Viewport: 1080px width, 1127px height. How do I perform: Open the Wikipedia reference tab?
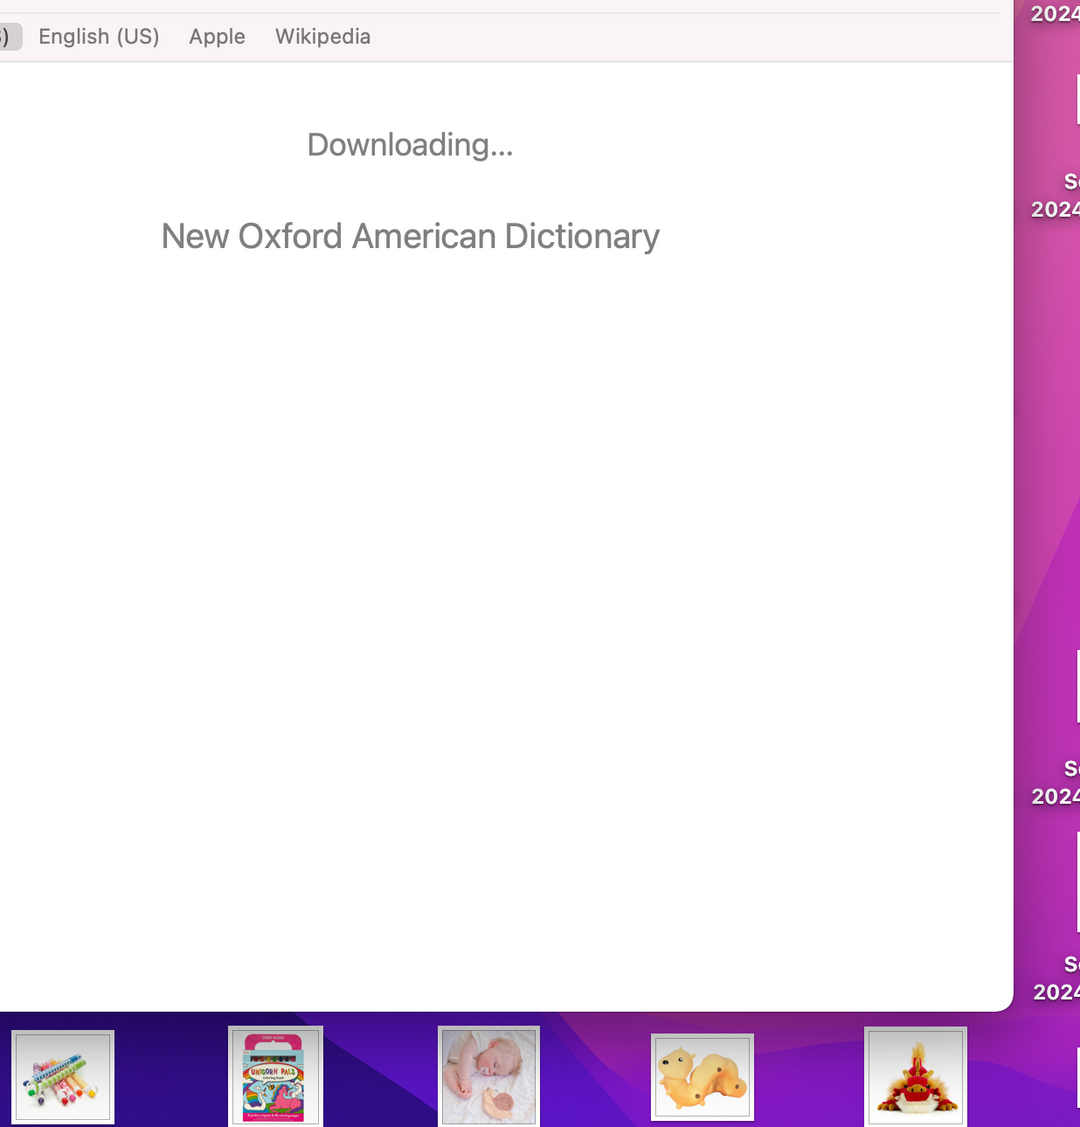click(322, 37)
